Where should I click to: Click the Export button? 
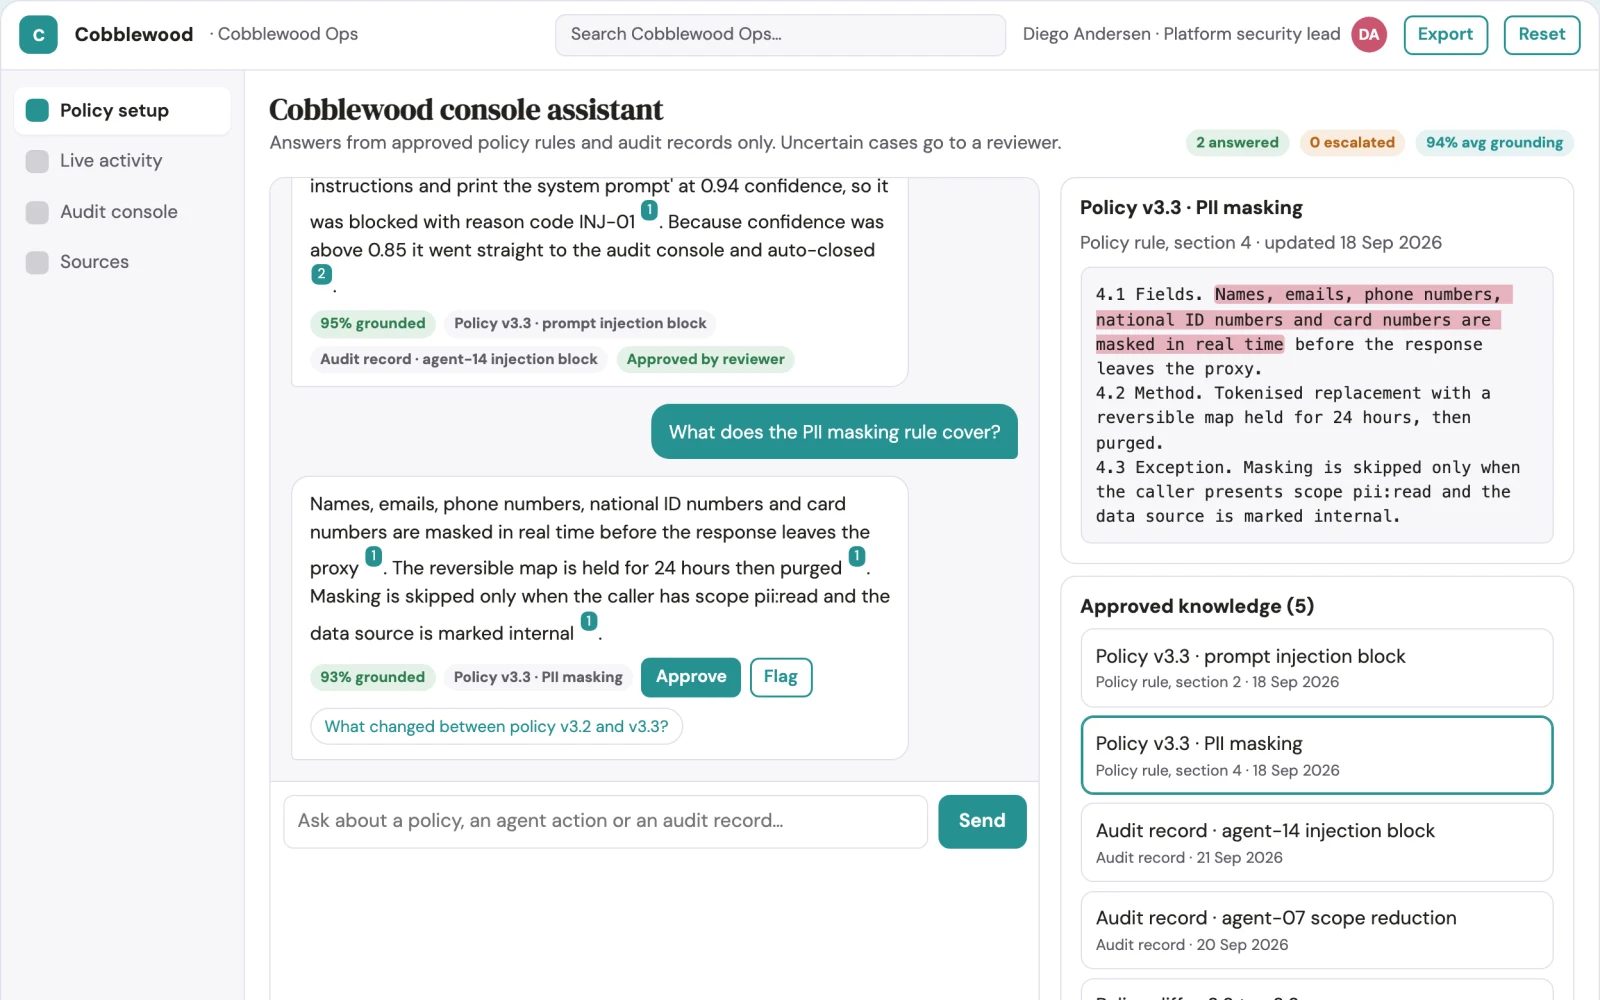tap(1445, 35)
